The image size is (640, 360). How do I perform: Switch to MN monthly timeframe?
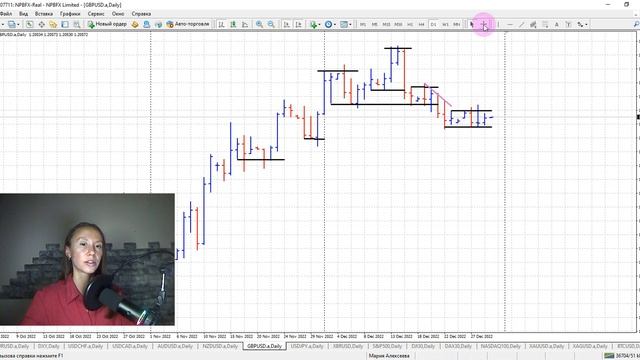click(457, 24)
